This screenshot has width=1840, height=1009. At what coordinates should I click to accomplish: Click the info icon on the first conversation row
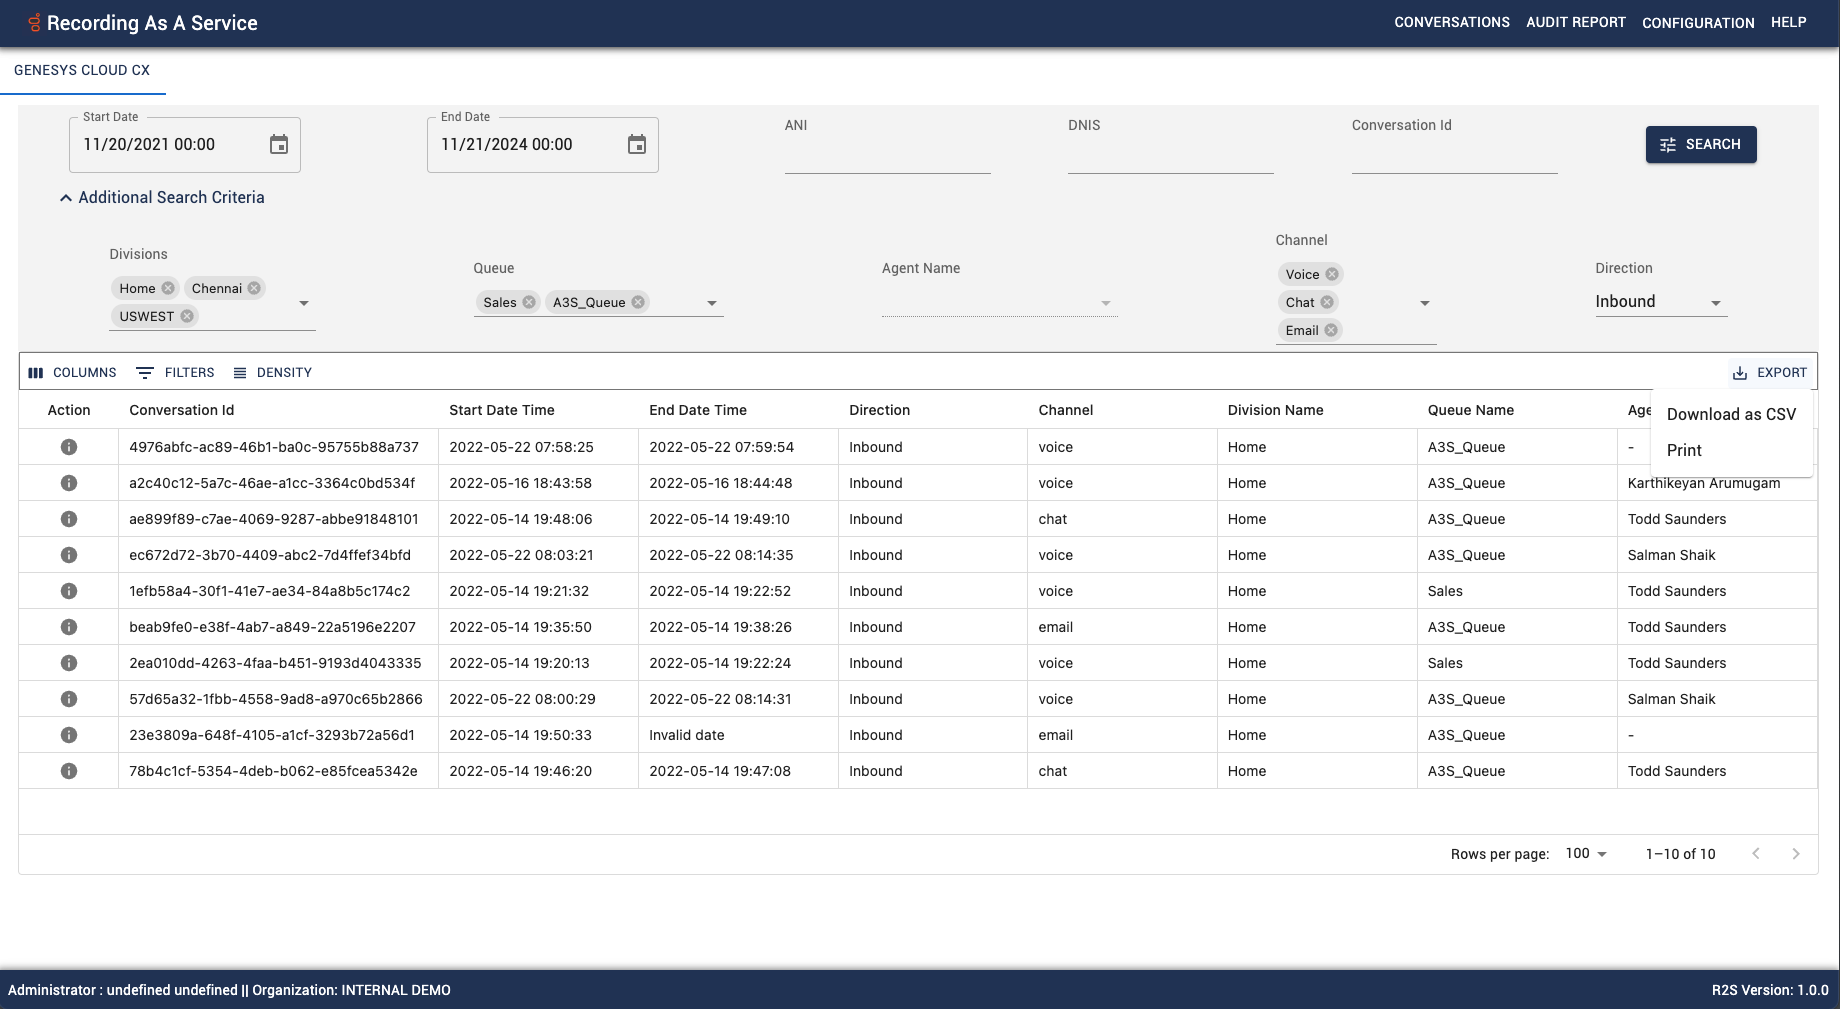click(x=68, y=447)
